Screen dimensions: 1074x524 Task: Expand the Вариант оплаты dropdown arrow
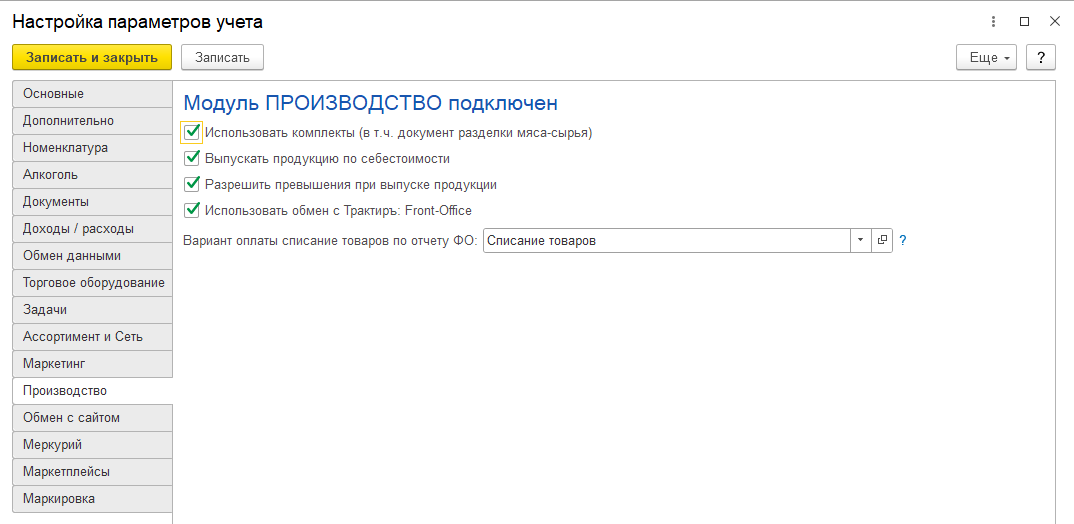coord(860,241)
